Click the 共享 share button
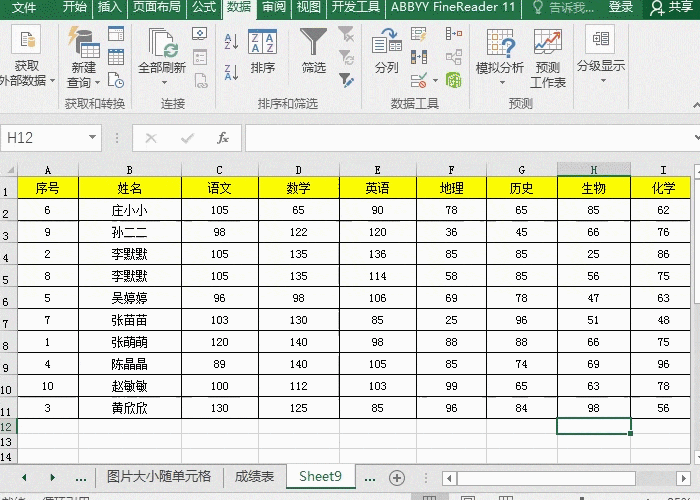Image resolution: width=700 pixels, height=500 pixels. [x=672, y=7]
